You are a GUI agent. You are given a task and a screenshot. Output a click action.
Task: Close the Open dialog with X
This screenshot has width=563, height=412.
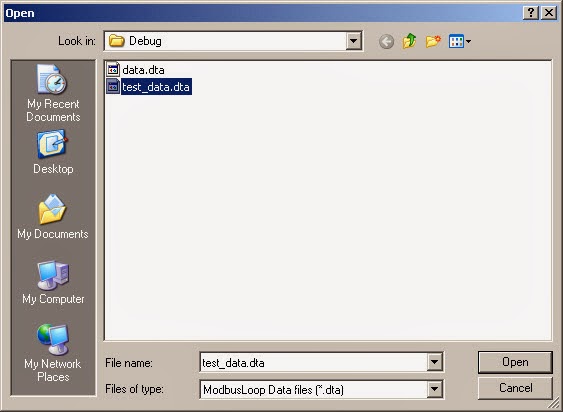(x=549, y=13)
